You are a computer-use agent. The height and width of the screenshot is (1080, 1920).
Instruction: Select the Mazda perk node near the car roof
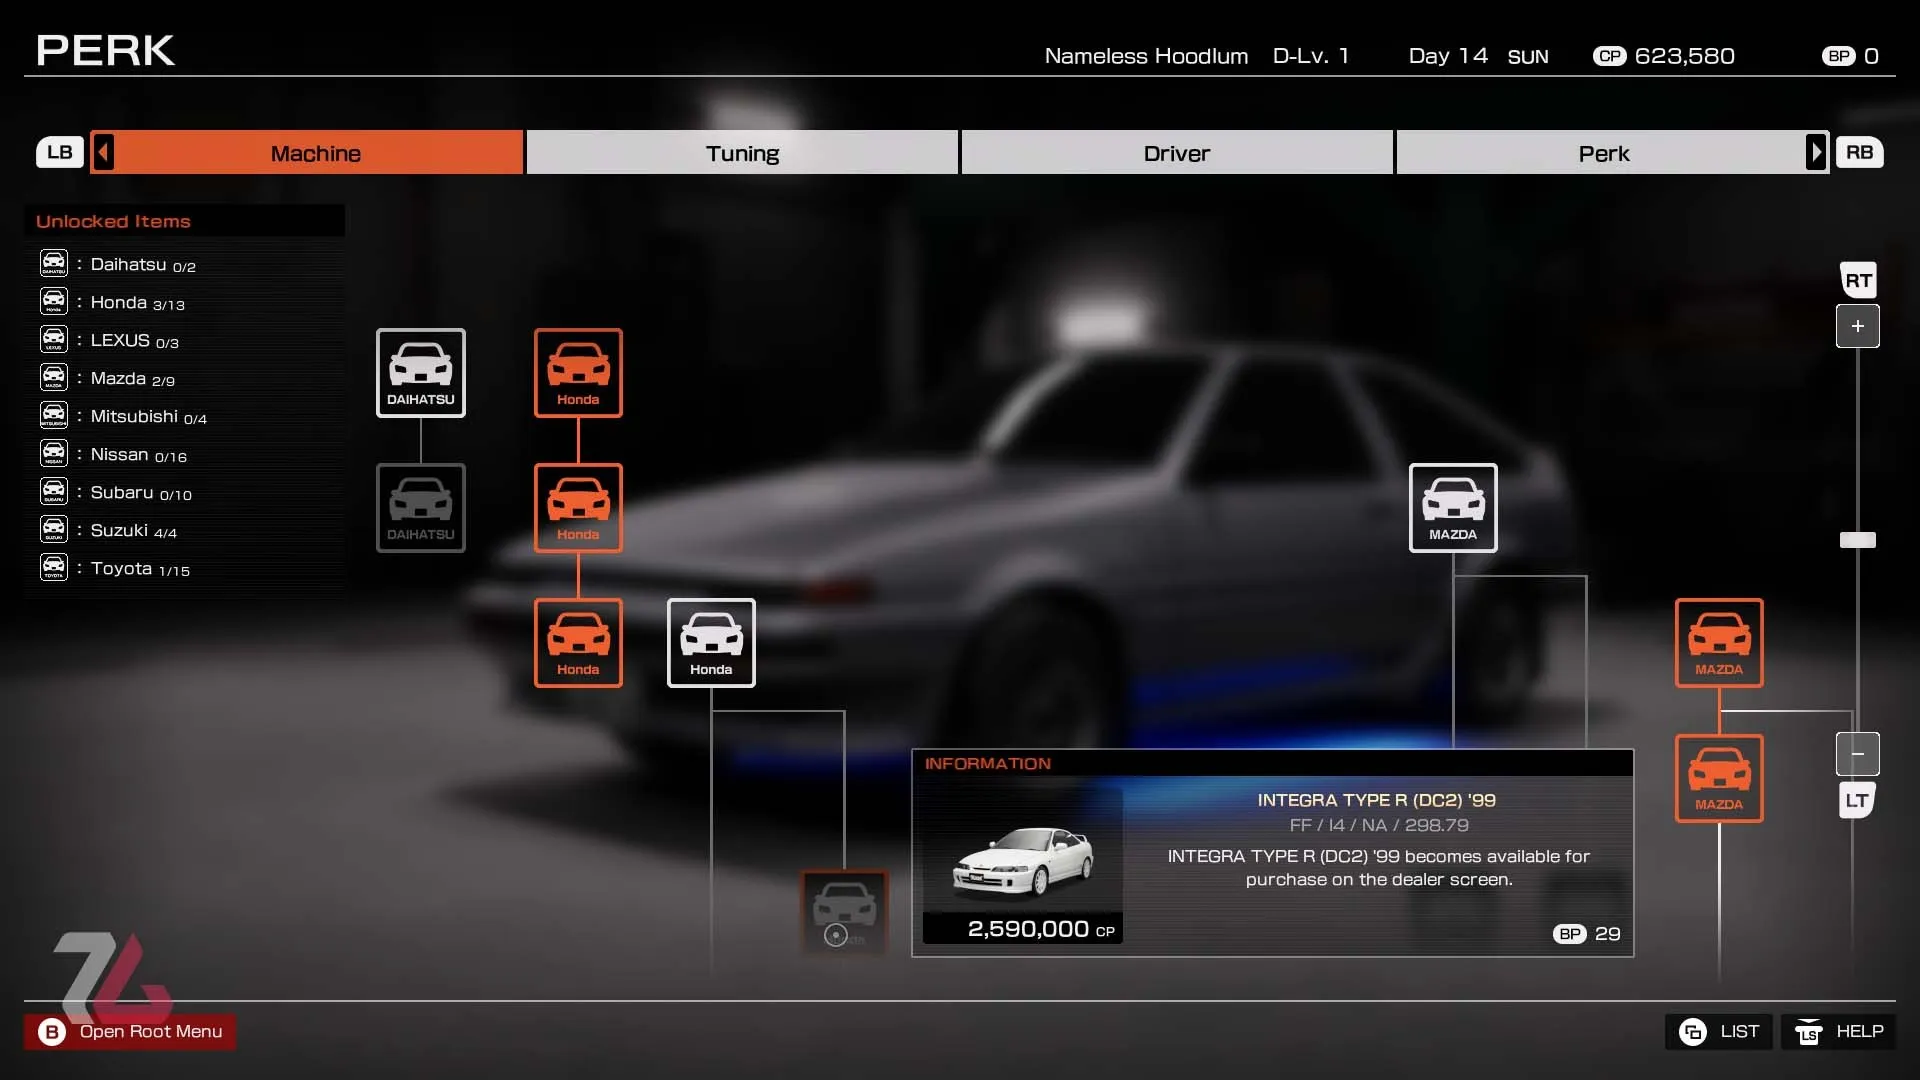click(1453, 507)
